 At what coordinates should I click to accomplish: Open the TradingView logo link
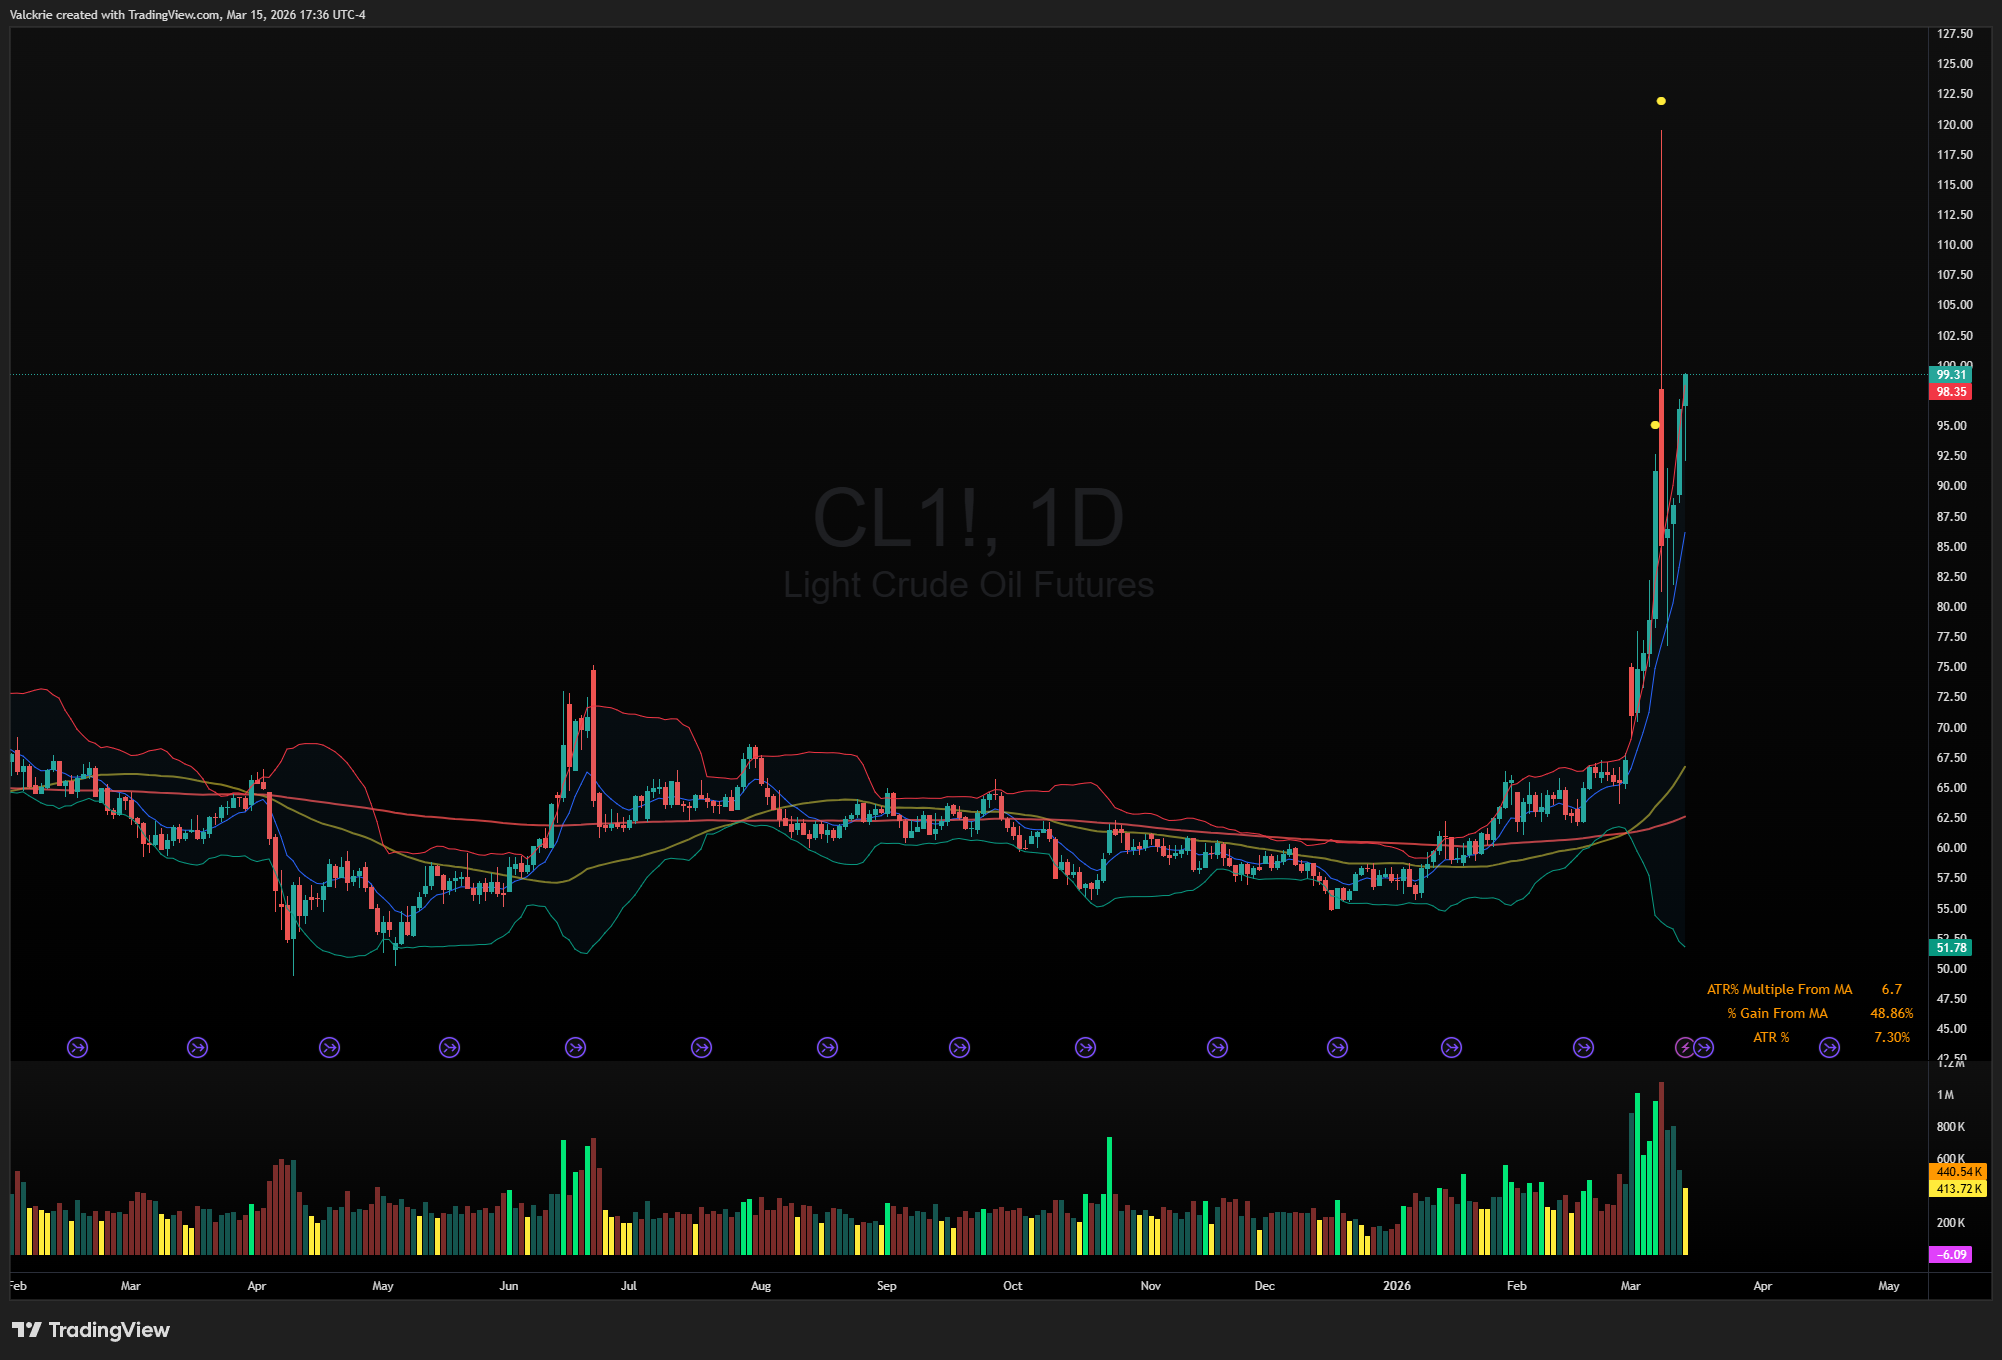pyautogui.click(x=91, y=1329)
